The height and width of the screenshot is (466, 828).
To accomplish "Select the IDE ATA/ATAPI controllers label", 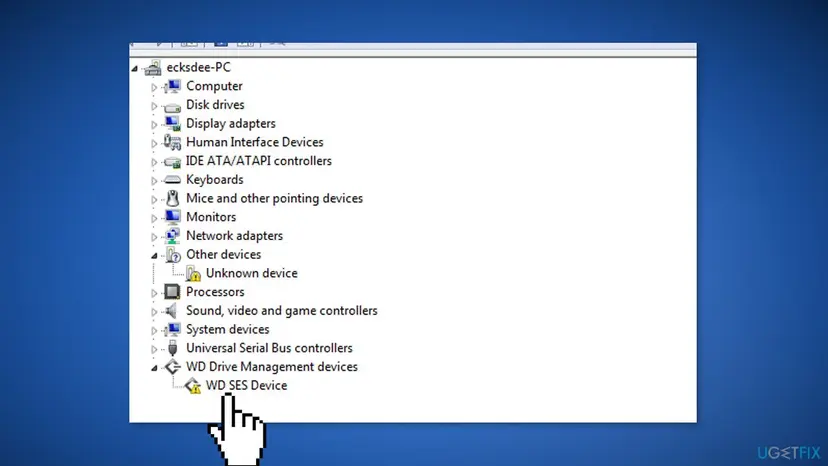I will pos(259,161).
